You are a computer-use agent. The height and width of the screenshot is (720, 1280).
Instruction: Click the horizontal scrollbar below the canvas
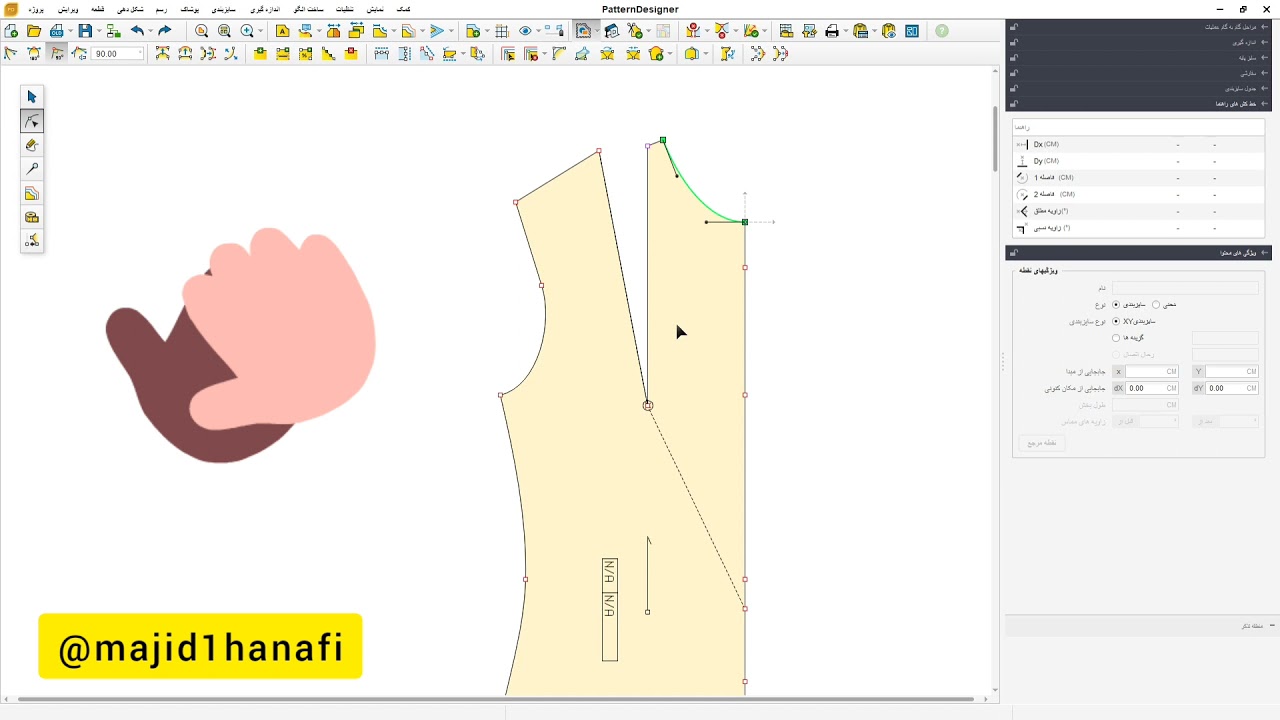(x=495, y=699)
